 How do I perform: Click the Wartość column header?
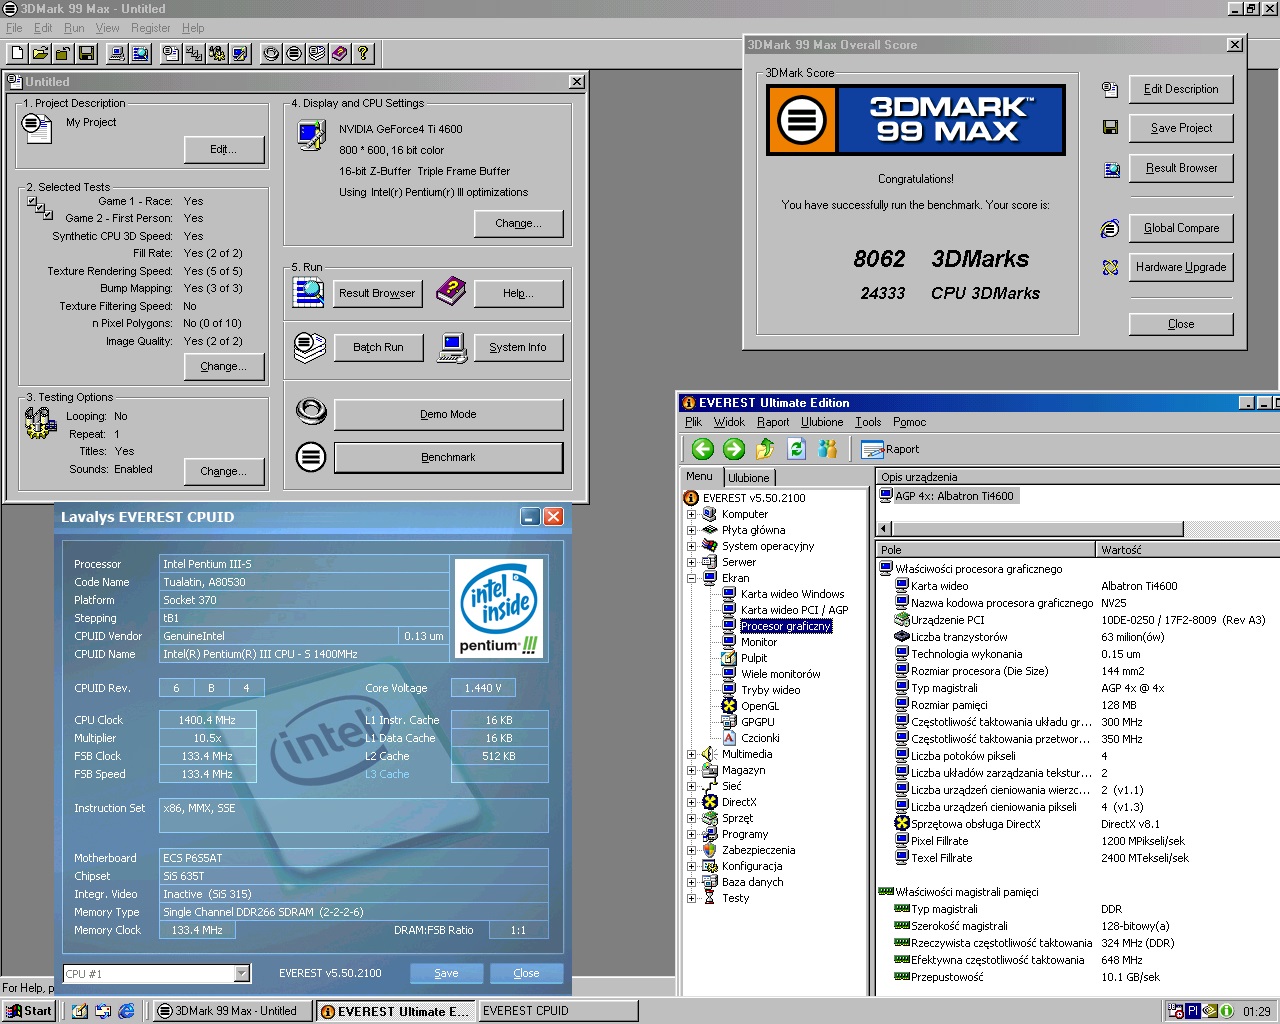(1188, 550)
